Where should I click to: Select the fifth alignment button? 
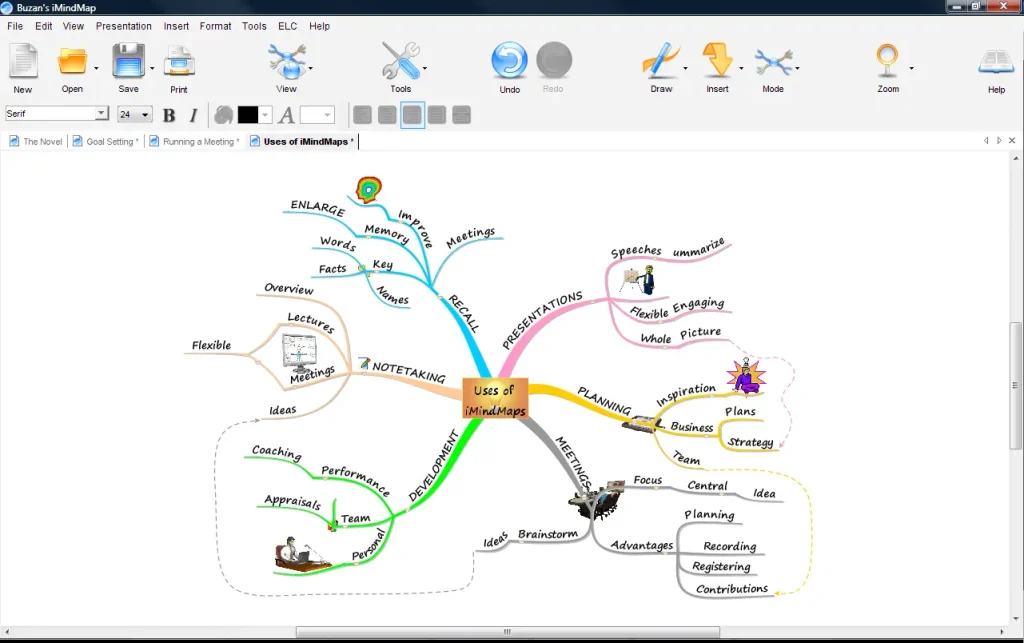click(462, 115)
